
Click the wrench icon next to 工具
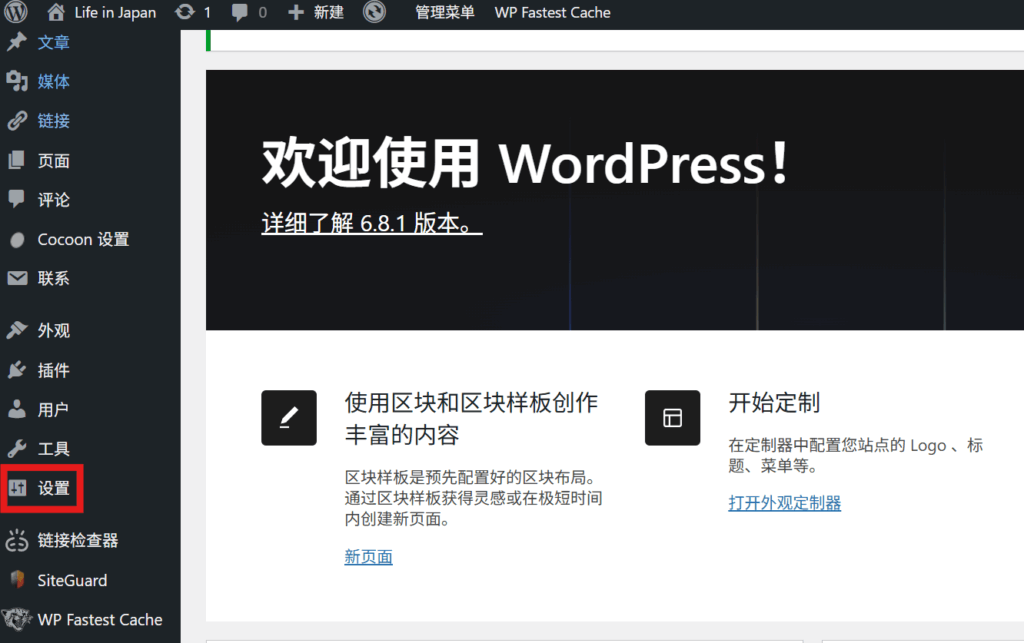coord(17,448)
